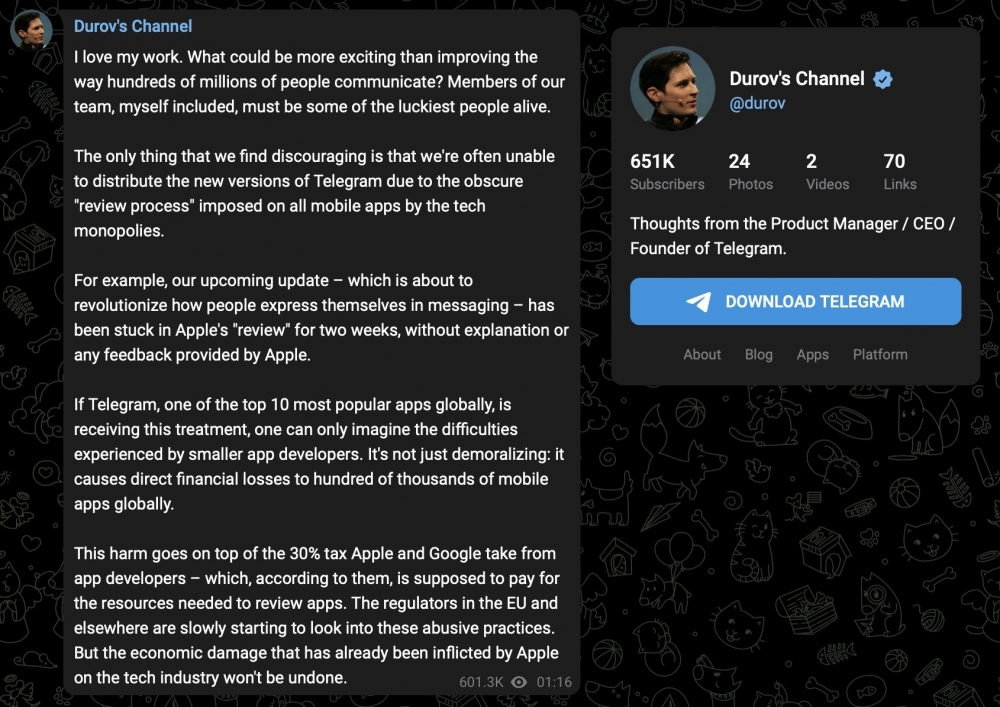Click the verified badge next to Durov's Channel
Image resolution: width=1000 pixels, height=707 pixels.
coord(883,79)
